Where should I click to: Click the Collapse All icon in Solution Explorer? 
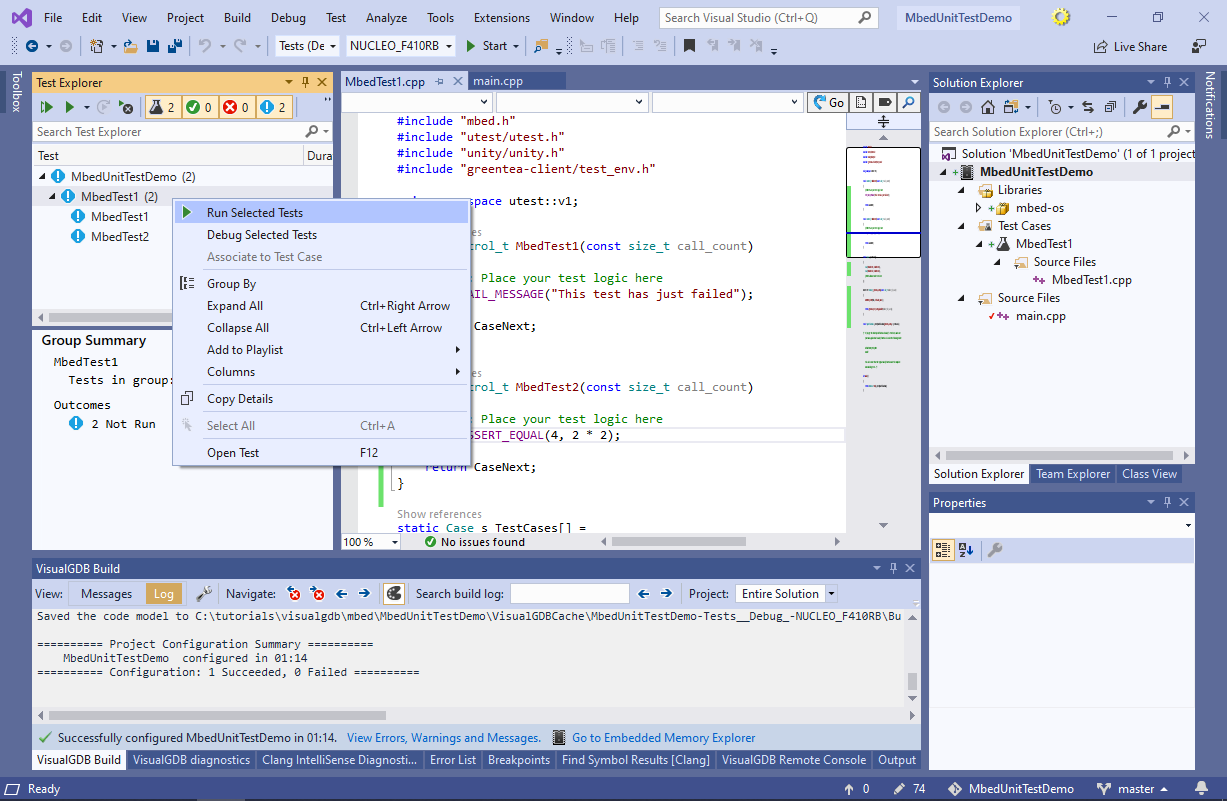pyautogui.click(x=1110, y=107)
